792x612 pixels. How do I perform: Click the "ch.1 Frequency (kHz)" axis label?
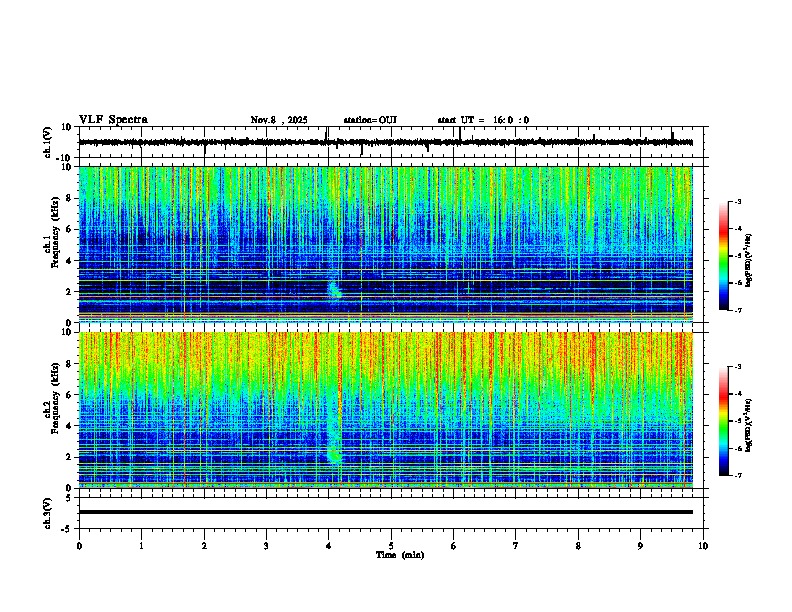coord(52,232)
